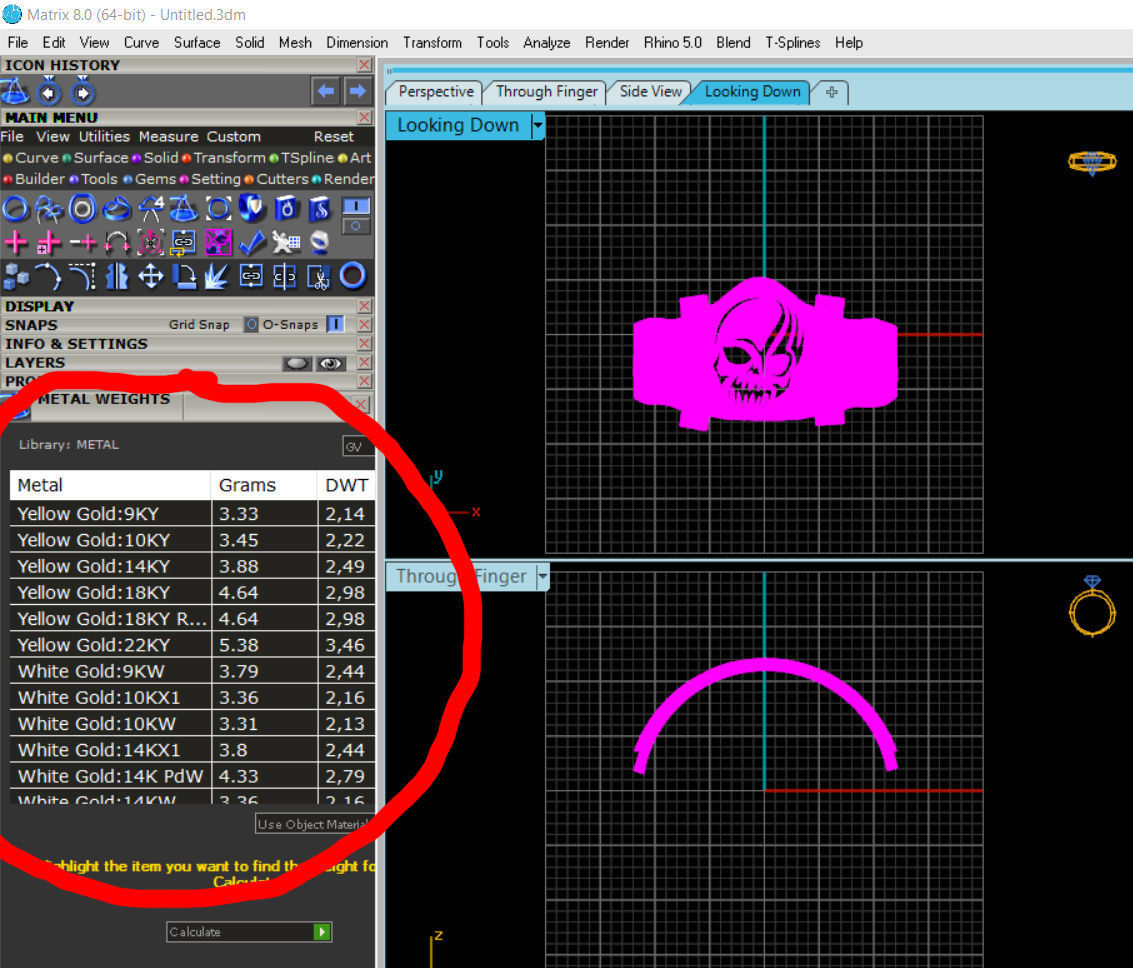This screenshot has width=1133, height=968.
Task: Click the white gem ring render icon
Action: tap(319, 242)
